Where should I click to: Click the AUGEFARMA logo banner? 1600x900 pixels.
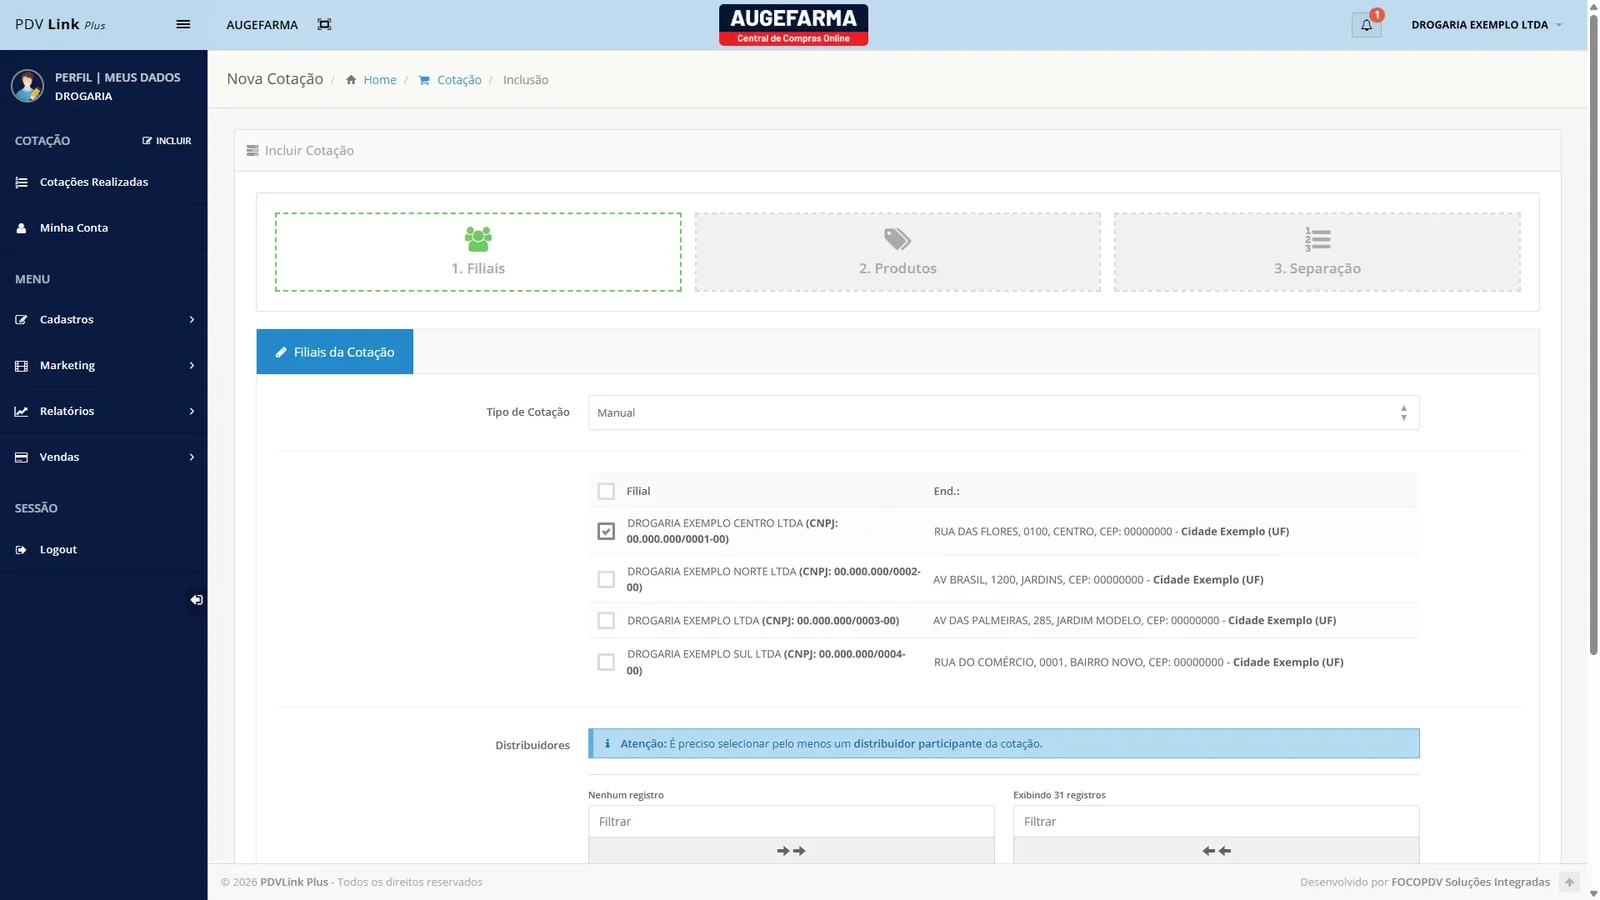[793, 25]
